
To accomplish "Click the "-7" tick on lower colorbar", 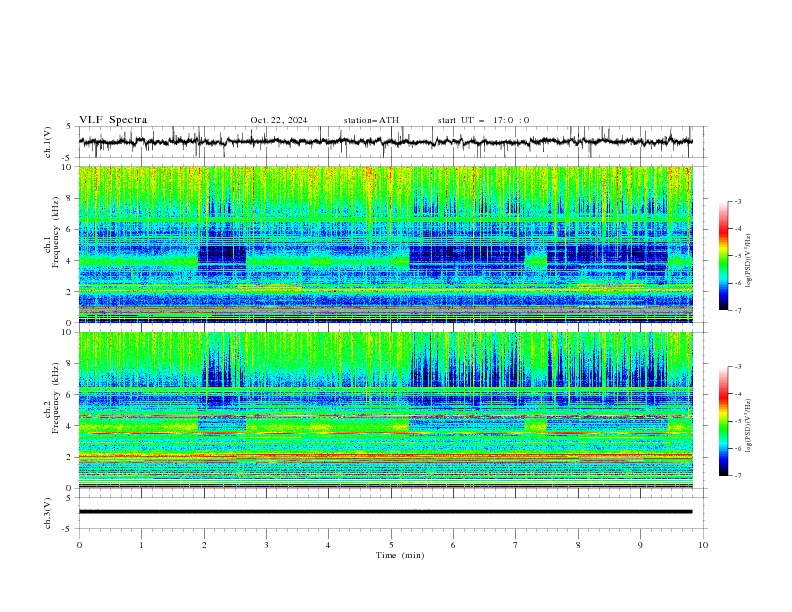I will pyautogui.click(x=737, y=476).
